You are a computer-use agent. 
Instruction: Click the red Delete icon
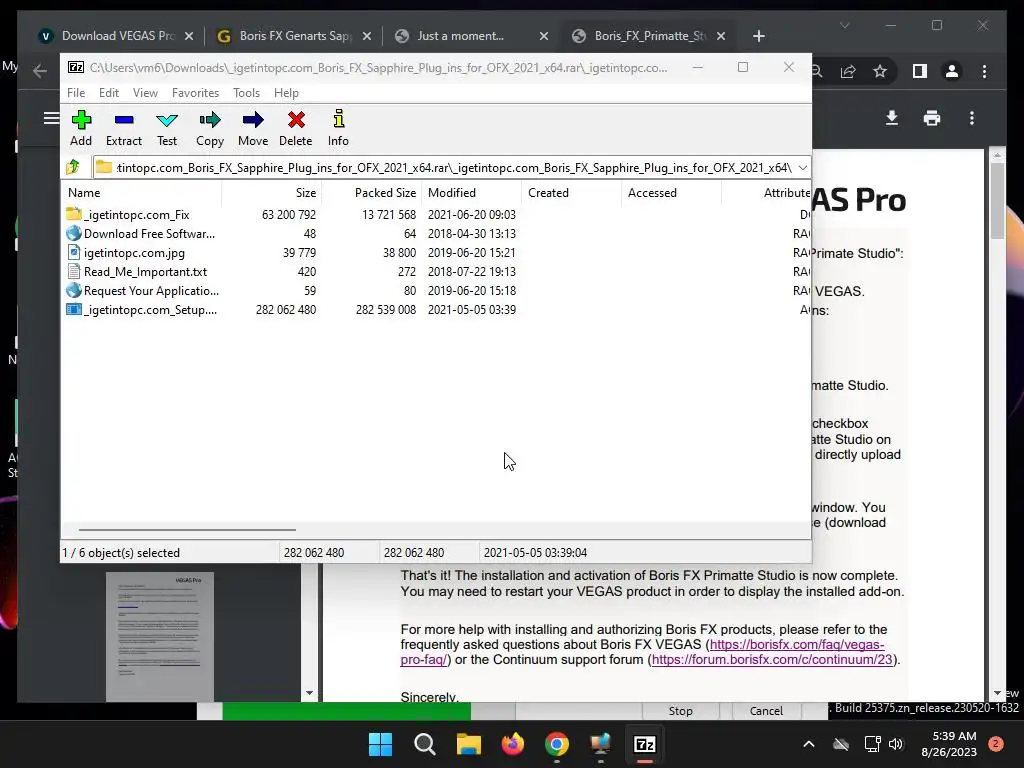(296, 128)
